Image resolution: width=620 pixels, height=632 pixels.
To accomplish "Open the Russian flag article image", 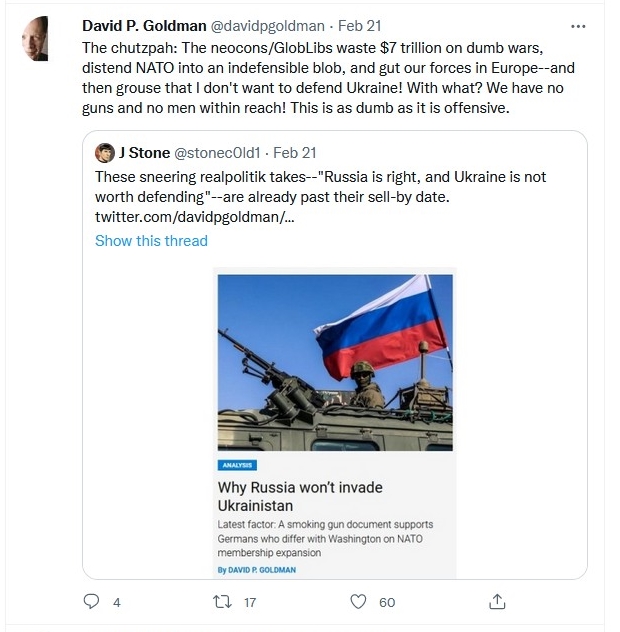I will (x=335, y=362).
